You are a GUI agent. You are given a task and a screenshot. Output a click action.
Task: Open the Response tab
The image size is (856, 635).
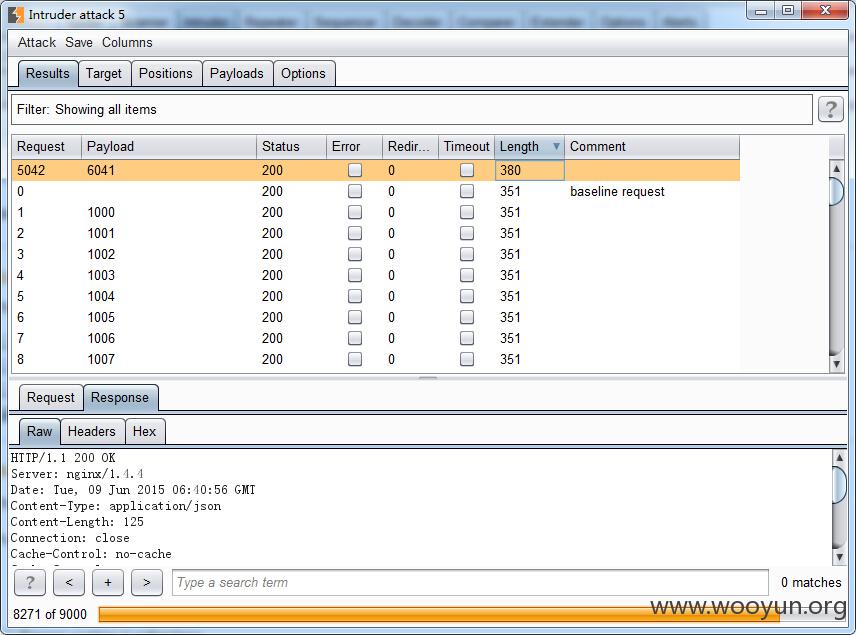(120, 397)
